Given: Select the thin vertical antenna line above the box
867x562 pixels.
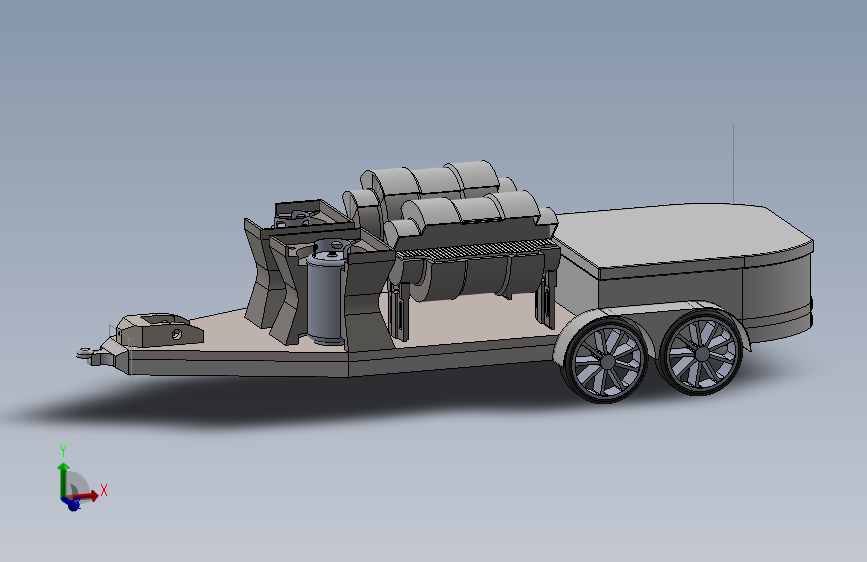Looking at the screenshot, I should click(x=734, y=164).
